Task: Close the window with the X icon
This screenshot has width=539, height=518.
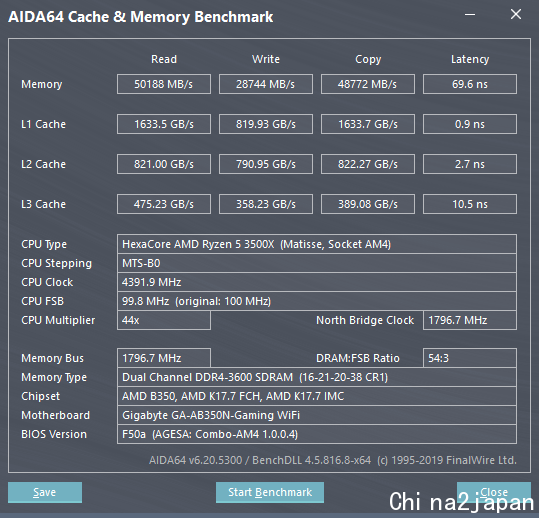Action: point(516,14)
